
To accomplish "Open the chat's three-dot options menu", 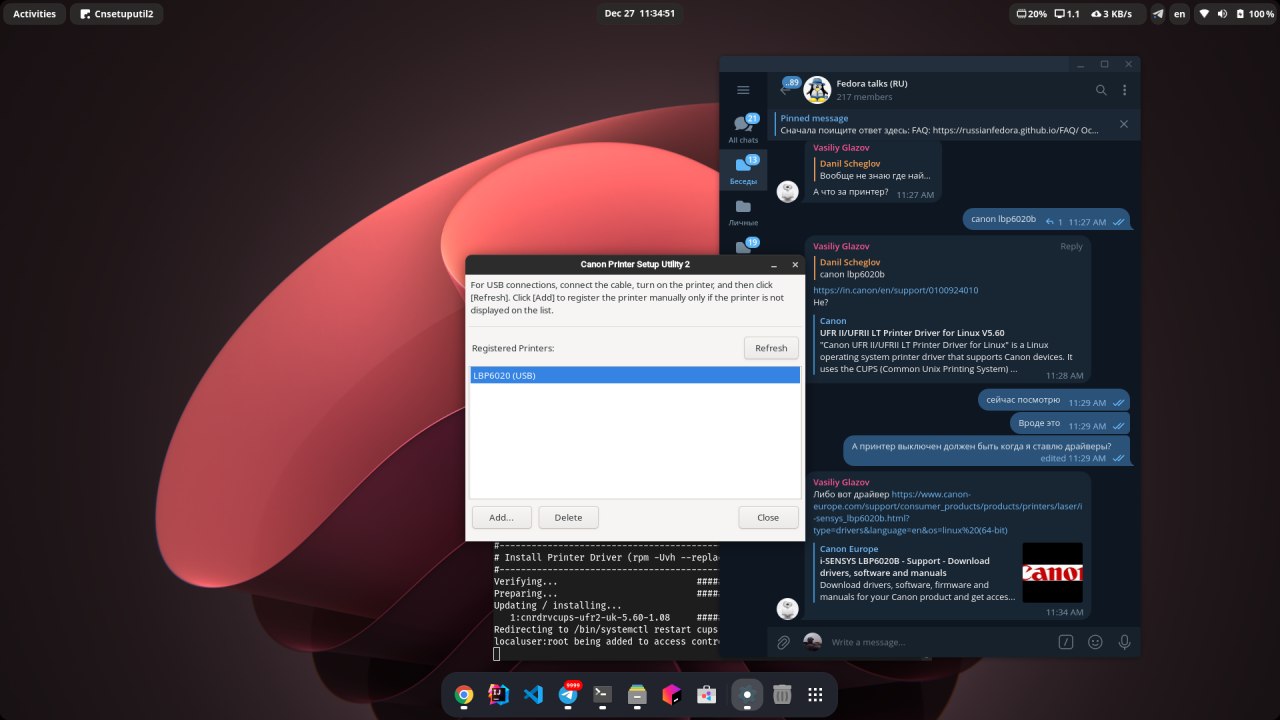I will 1124,90.
